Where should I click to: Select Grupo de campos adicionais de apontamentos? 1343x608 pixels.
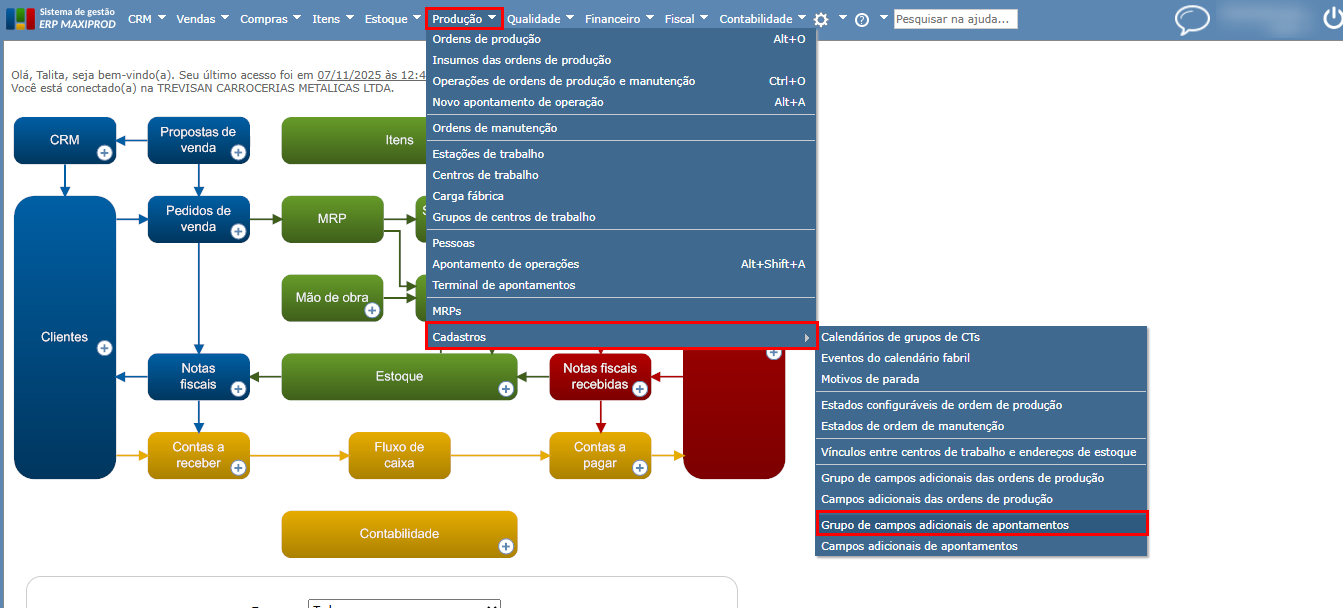tap(982, 525)
